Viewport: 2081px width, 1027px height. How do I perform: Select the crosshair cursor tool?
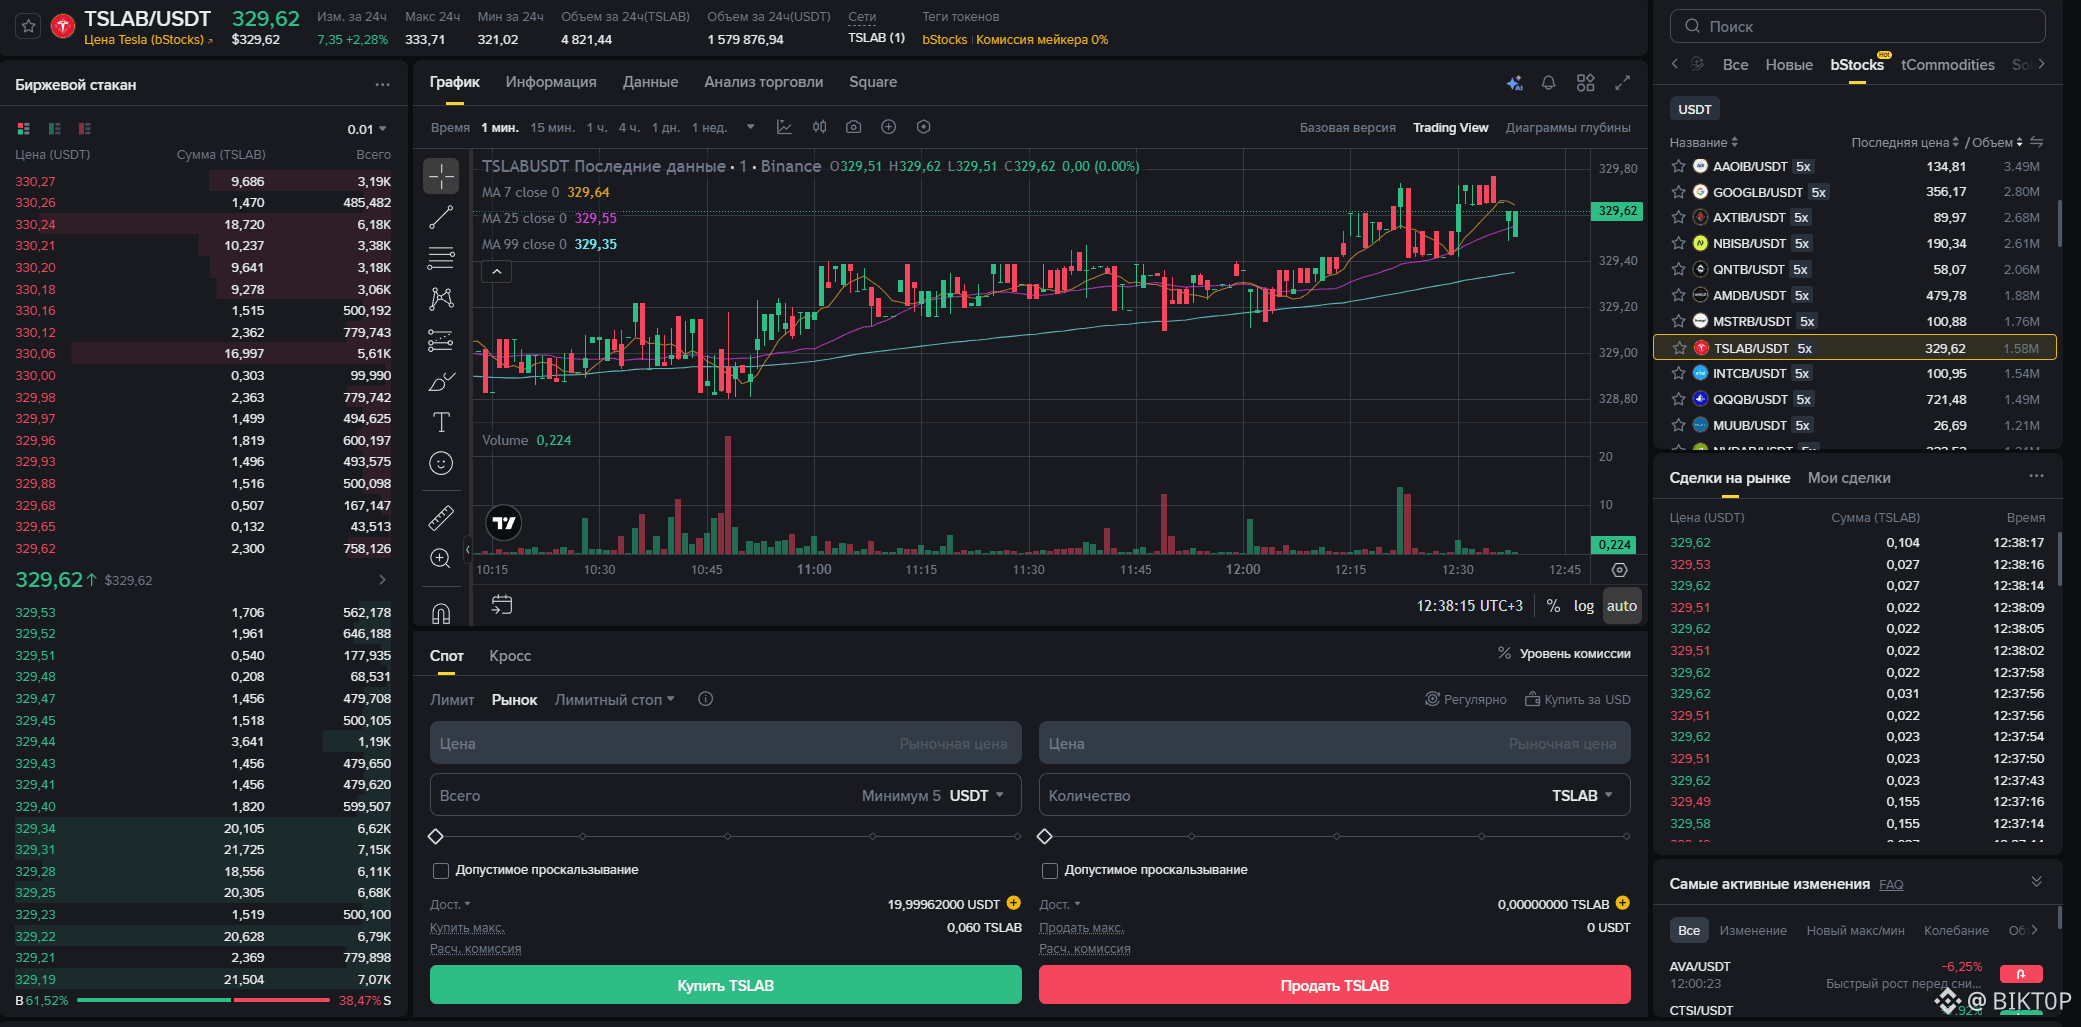441,176
